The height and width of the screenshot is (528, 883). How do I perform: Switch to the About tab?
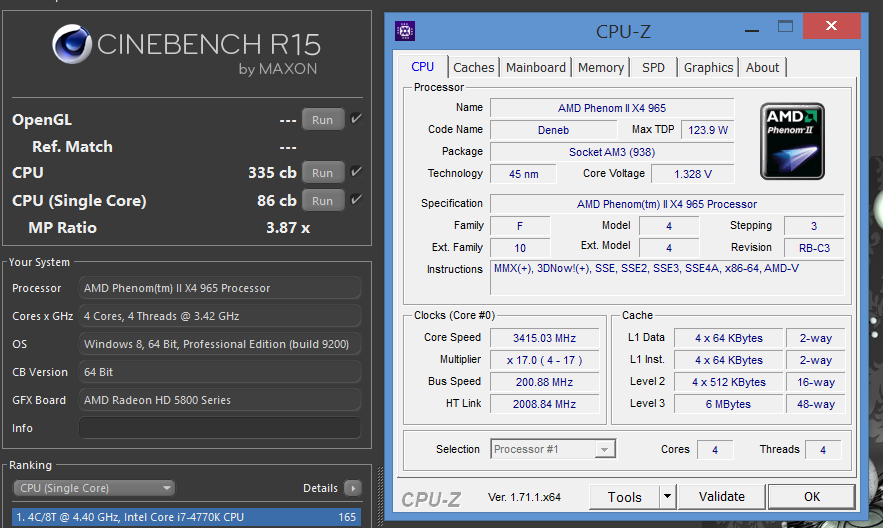762,68
